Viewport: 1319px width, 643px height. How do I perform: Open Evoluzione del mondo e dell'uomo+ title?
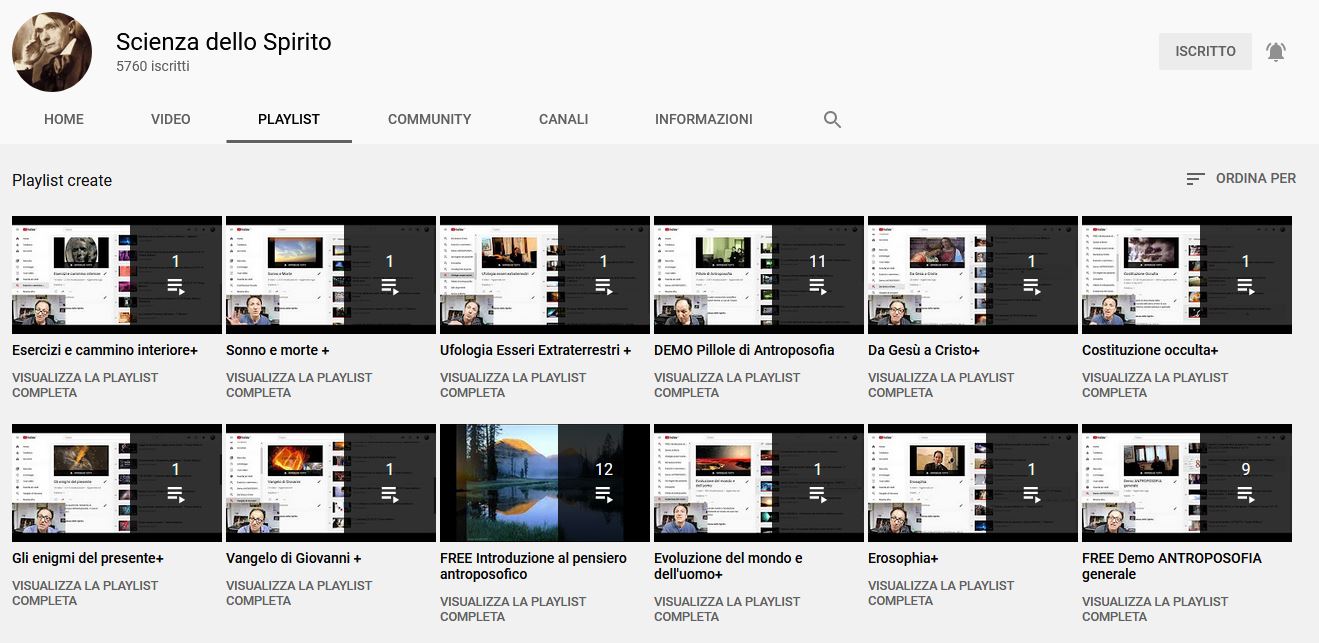(728, 566)
